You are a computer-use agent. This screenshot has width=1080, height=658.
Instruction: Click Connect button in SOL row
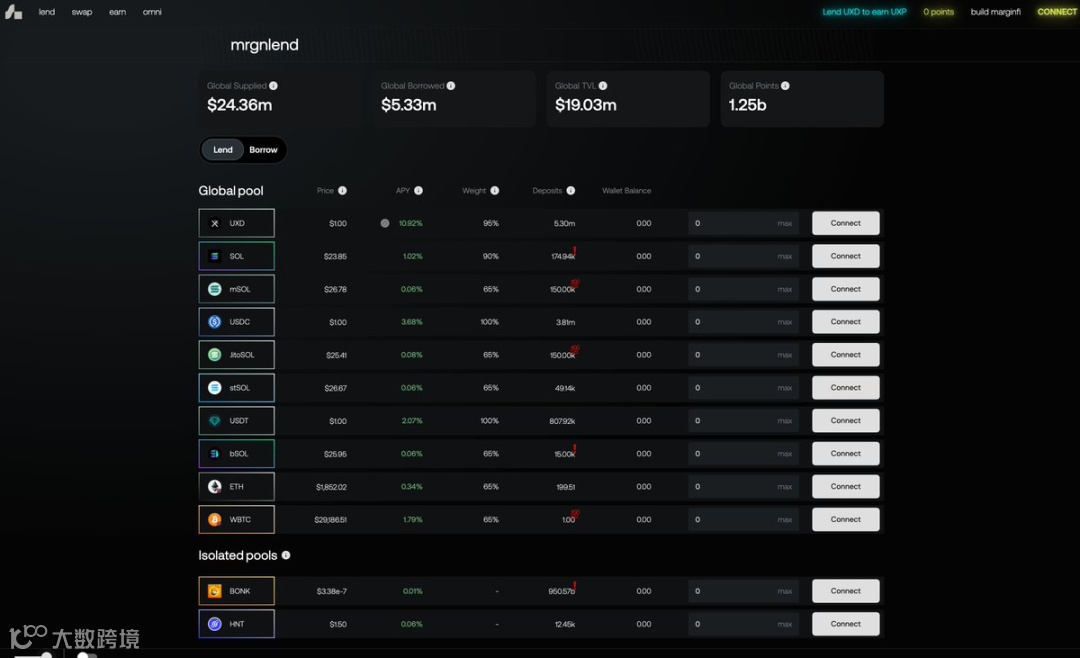point(846,256)
